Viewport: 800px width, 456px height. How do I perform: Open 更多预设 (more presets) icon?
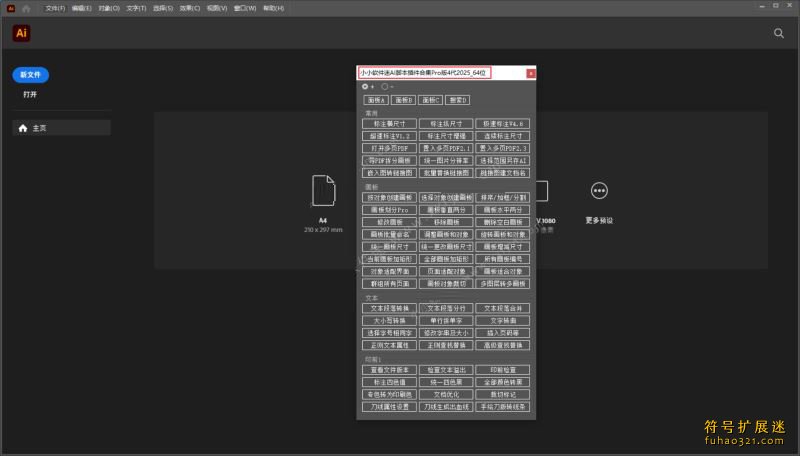tap(599, 191)
